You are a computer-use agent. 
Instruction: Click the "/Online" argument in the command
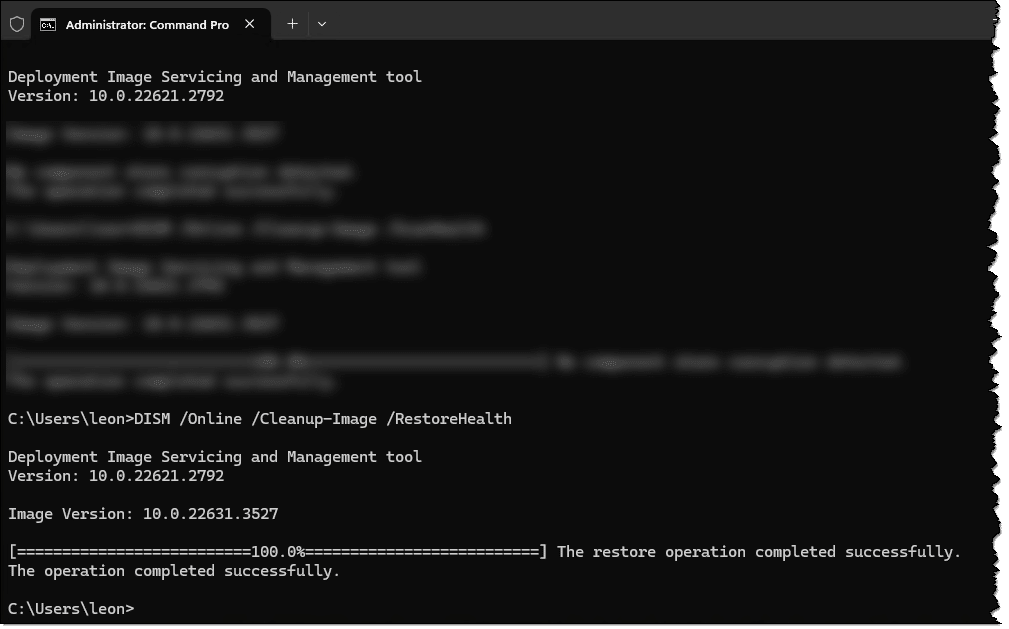point(211,419)
